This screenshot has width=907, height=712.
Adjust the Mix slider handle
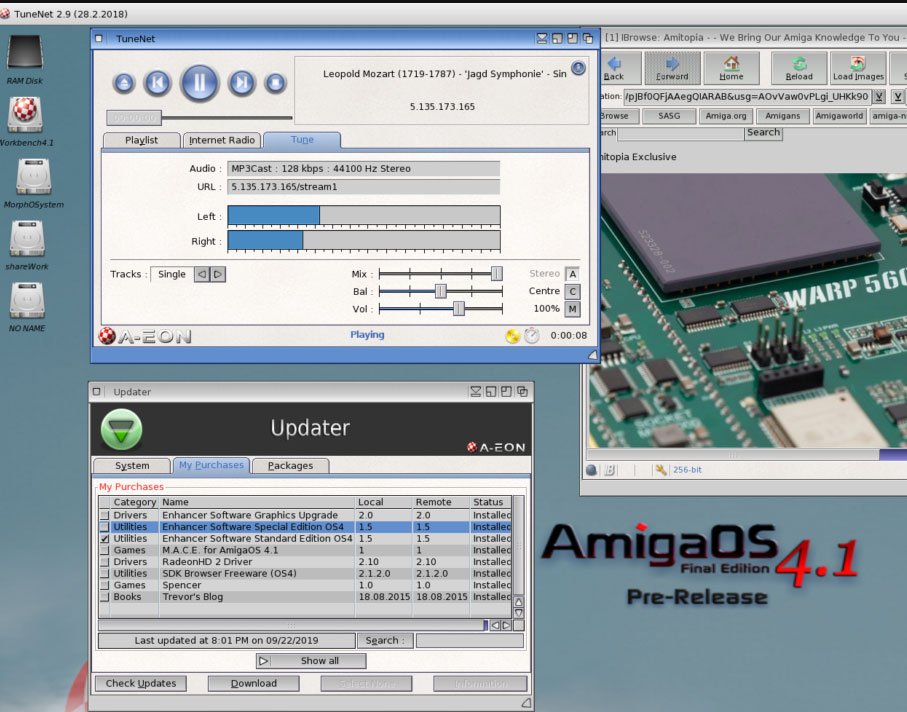click(496, 274)
